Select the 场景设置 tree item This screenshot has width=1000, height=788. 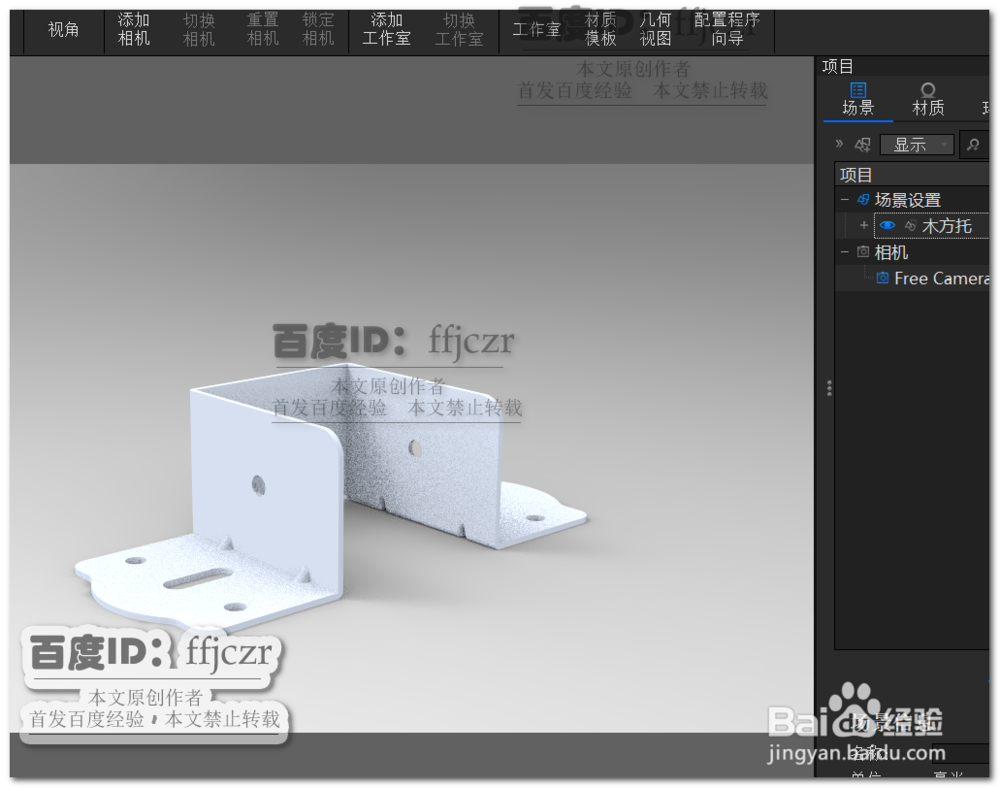click(x=908, y=200)
